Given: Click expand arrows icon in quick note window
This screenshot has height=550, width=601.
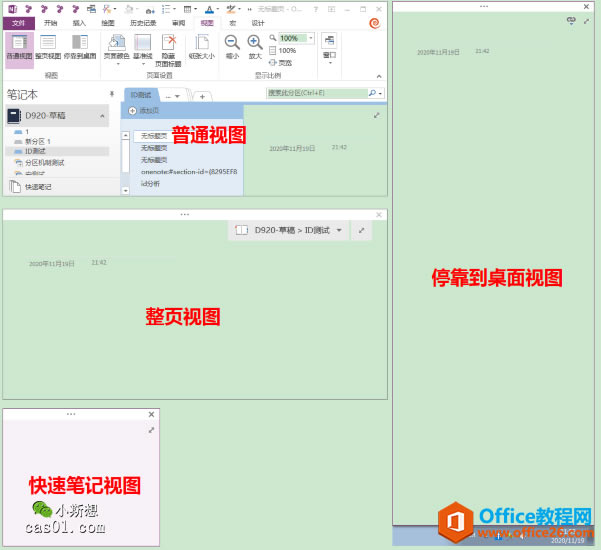Looking at the screenshot, I should pos(151,430).
